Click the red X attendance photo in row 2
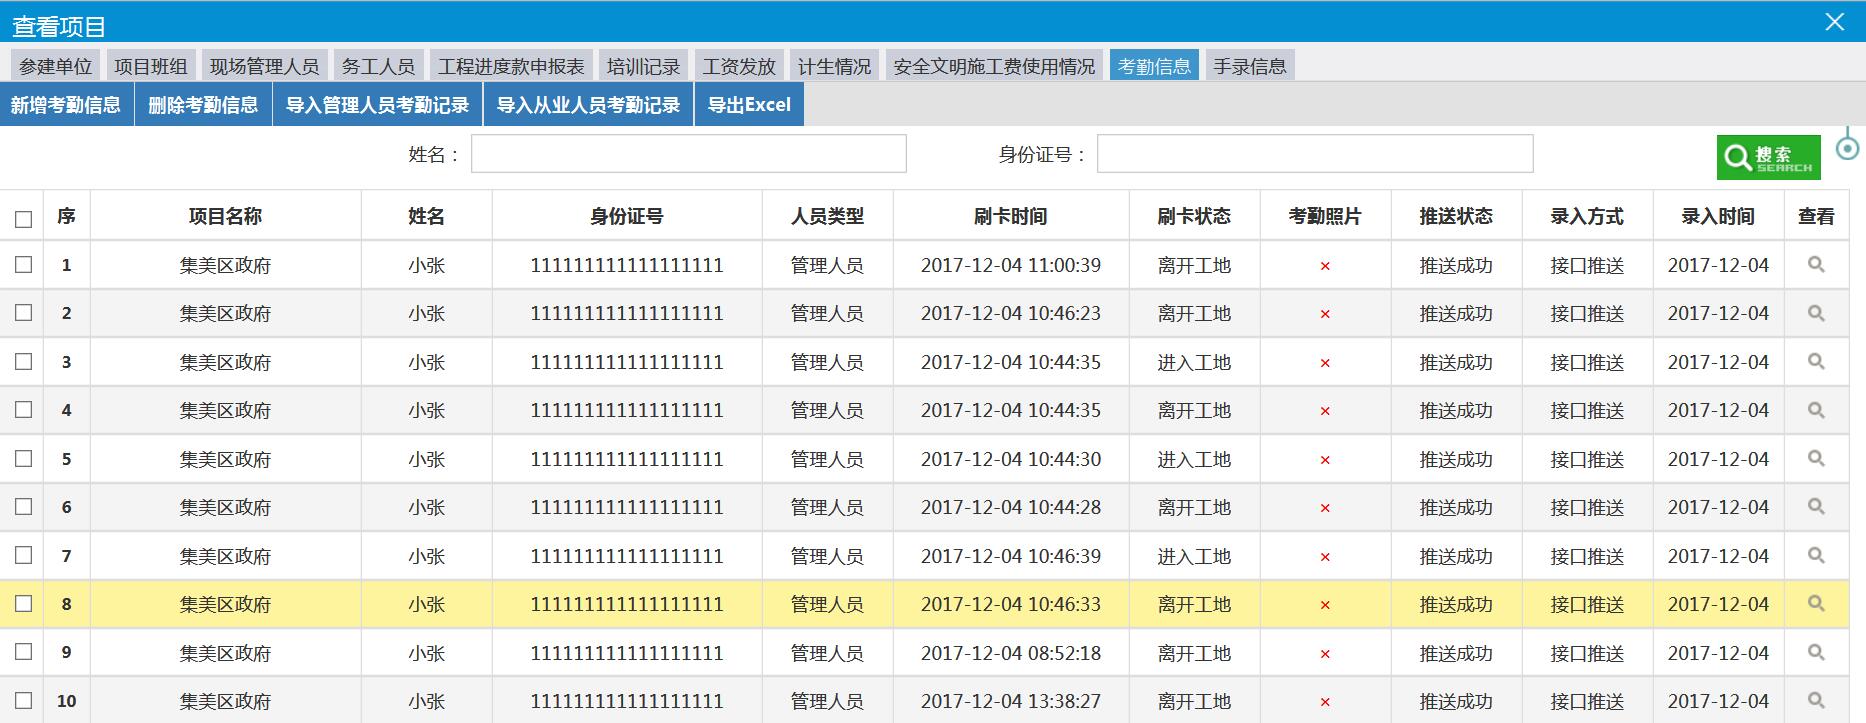The width and height of the screenshot is (1866, 723). click(x=1325, y=314)
